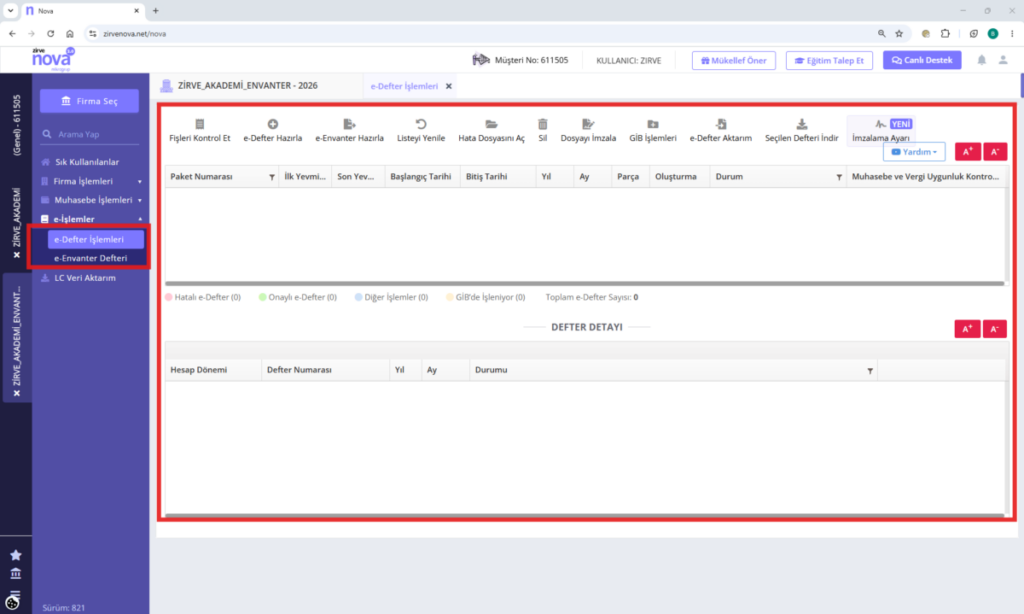Open Canlı Destek button
The height and width of the screenshot is (614, 1024).
922,60
